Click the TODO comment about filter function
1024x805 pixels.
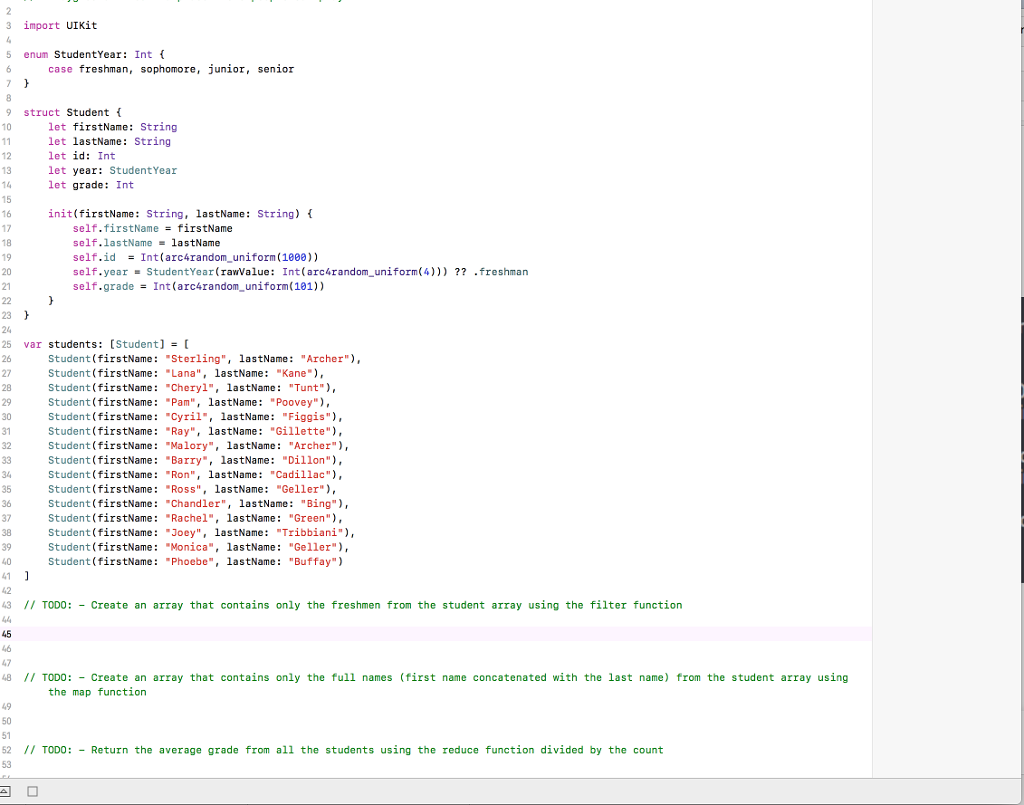[x=350, y=605]
